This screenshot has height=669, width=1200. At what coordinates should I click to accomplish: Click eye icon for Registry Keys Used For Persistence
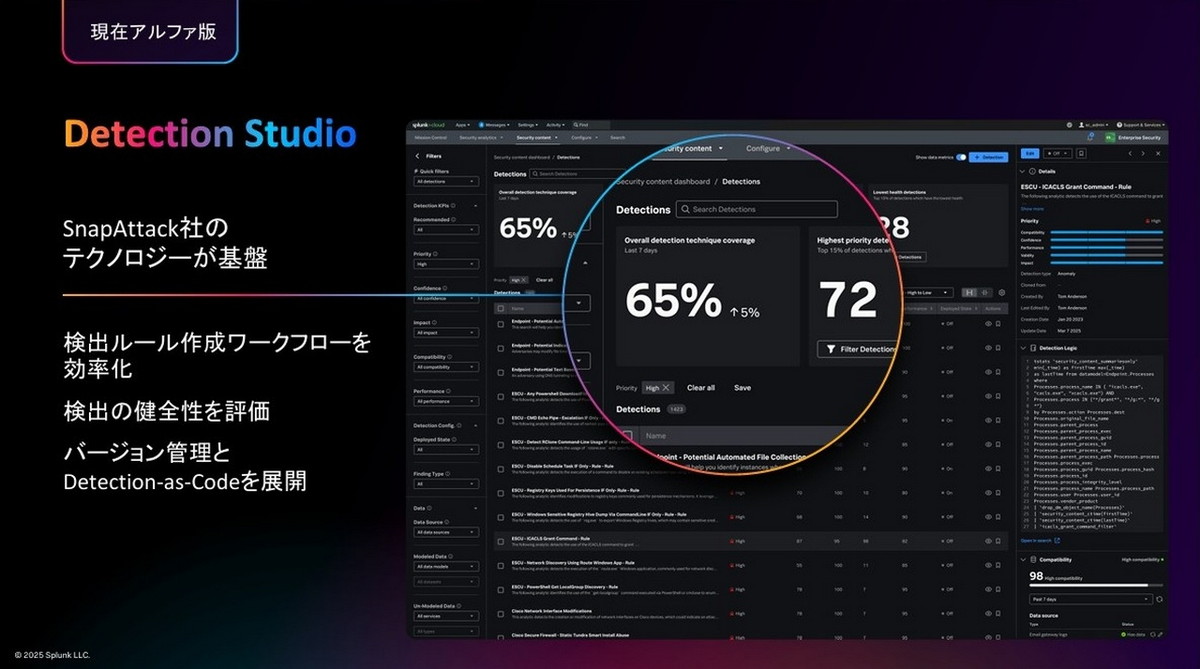988,491
